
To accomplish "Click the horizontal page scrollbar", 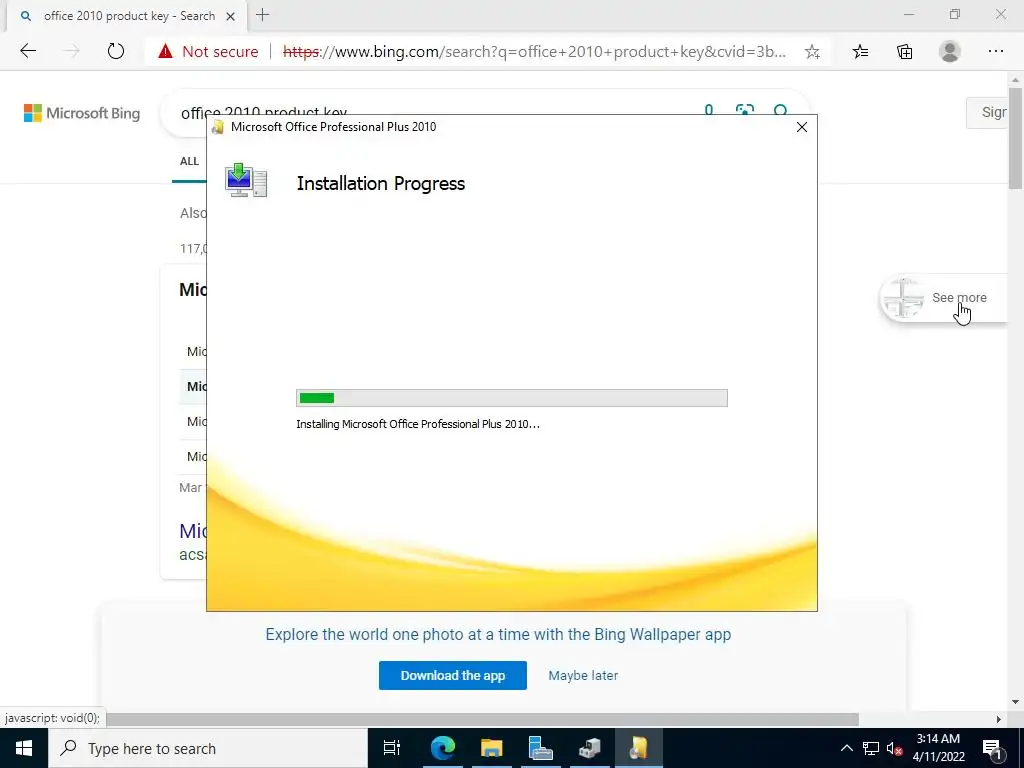I will (x=482, y=719).
